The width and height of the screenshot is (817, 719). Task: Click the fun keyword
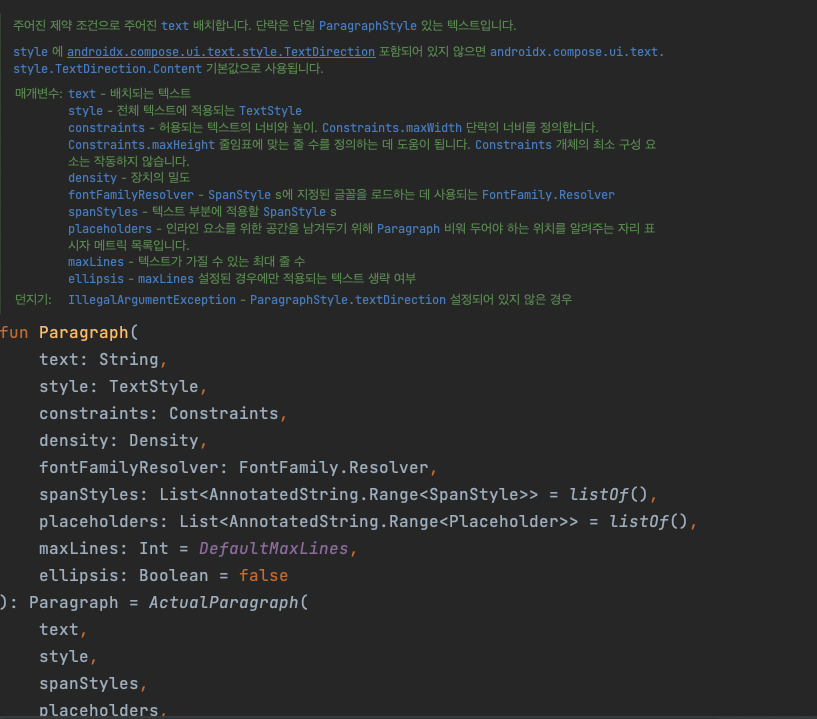click(14, 332)
